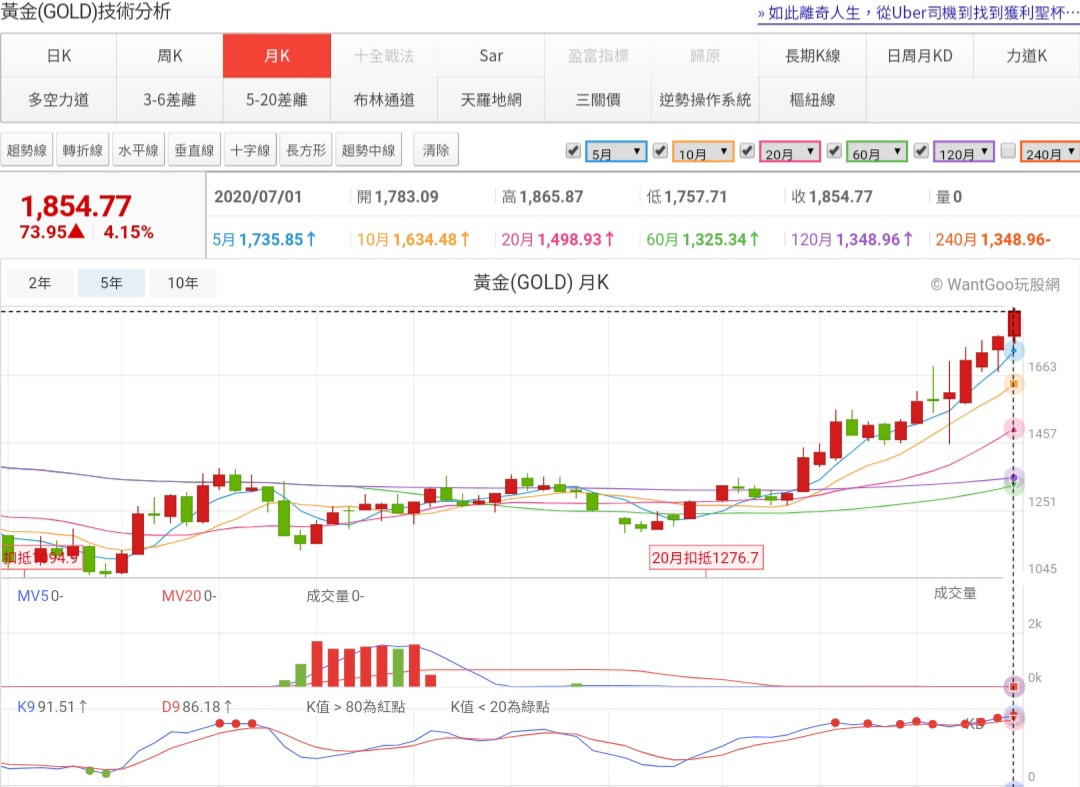Viewport: 1080px width, 787px height.
Task: Switch to the 布林通道 Bollinger tab
Action: (x=384, y=100)
